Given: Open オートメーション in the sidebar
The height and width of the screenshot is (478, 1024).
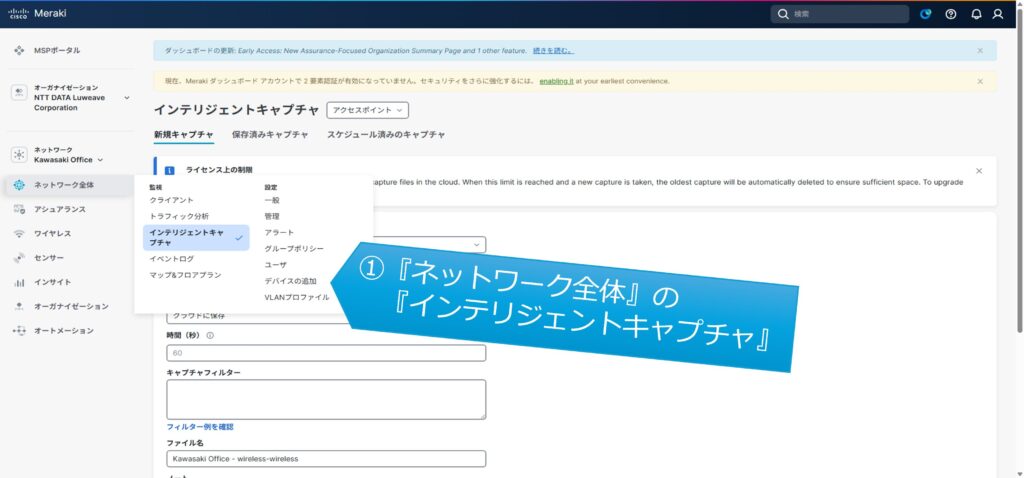Looking at the screenshot, I should point(63,331).
